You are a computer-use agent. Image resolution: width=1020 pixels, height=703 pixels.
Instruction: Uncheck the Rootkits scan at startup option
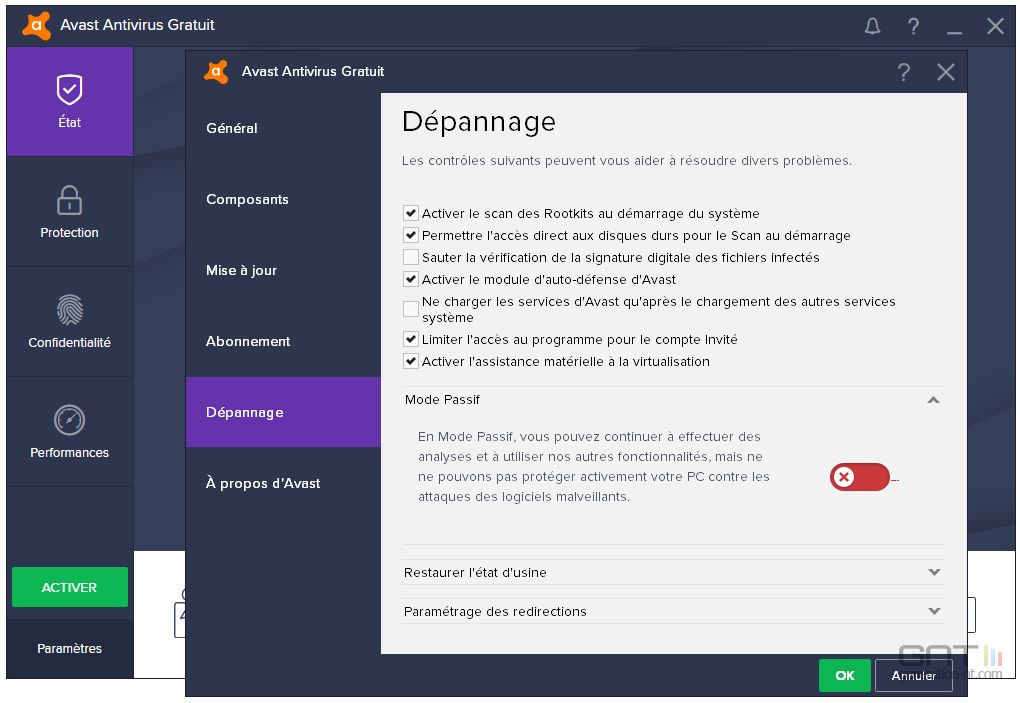[x=410, y=213]
